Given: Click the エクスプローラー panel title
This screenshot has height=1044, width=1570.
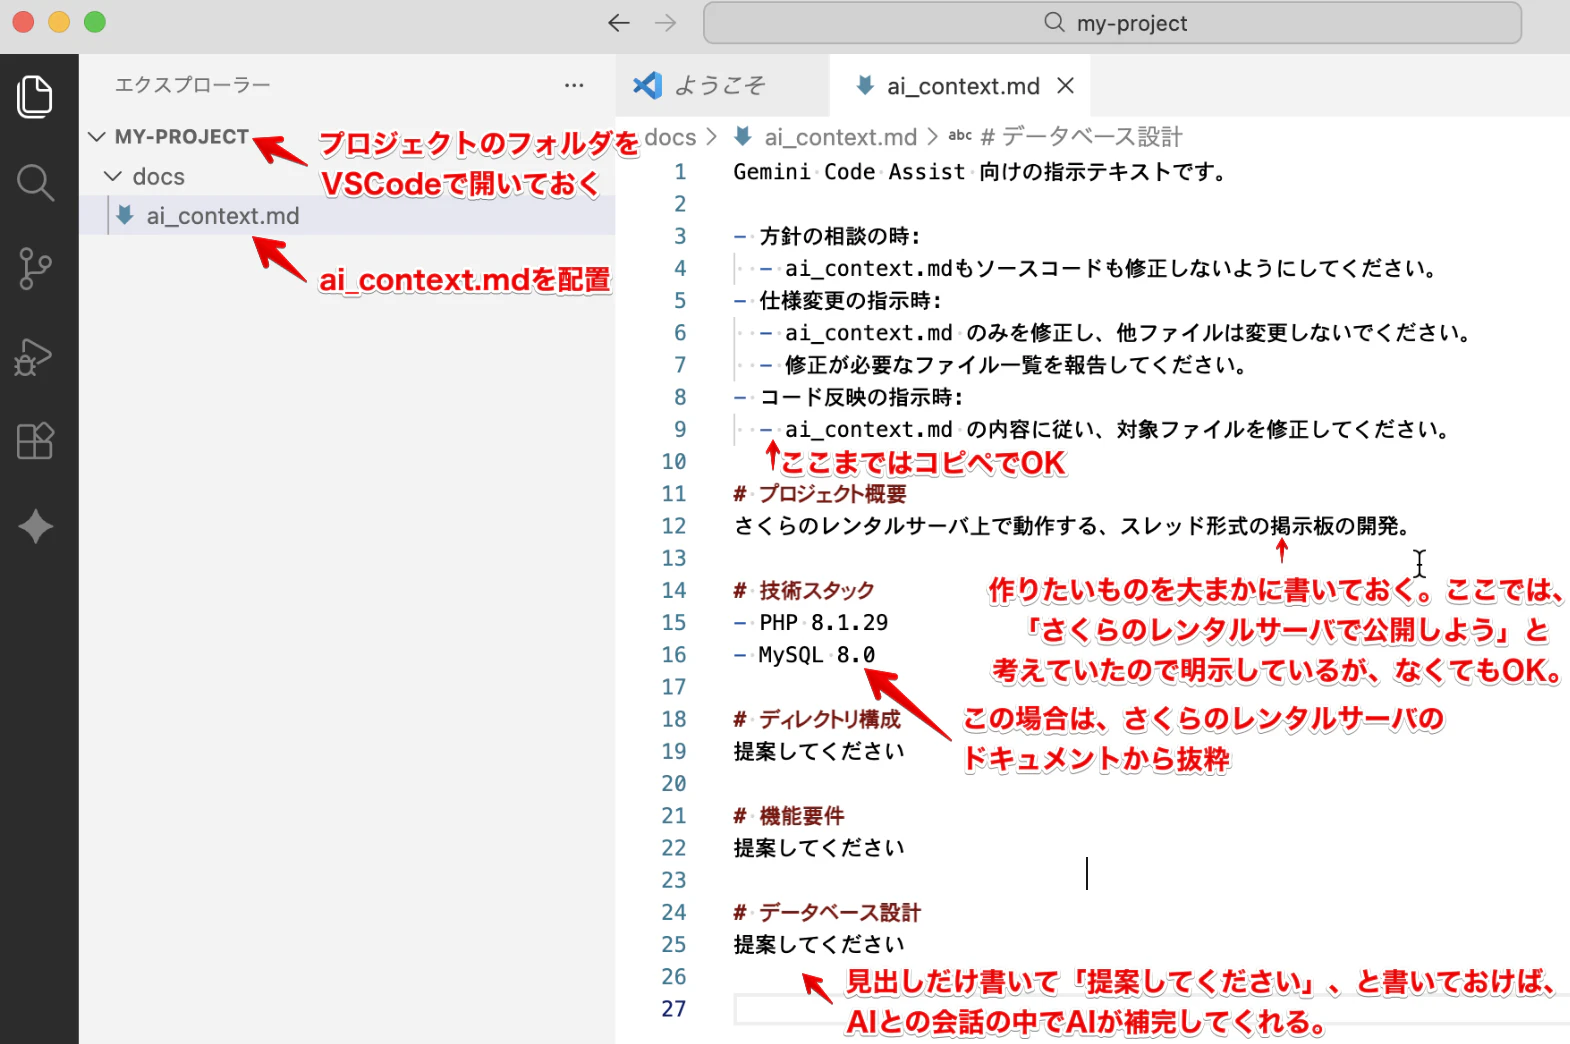Looking at the screenshot, I should 192,85.
